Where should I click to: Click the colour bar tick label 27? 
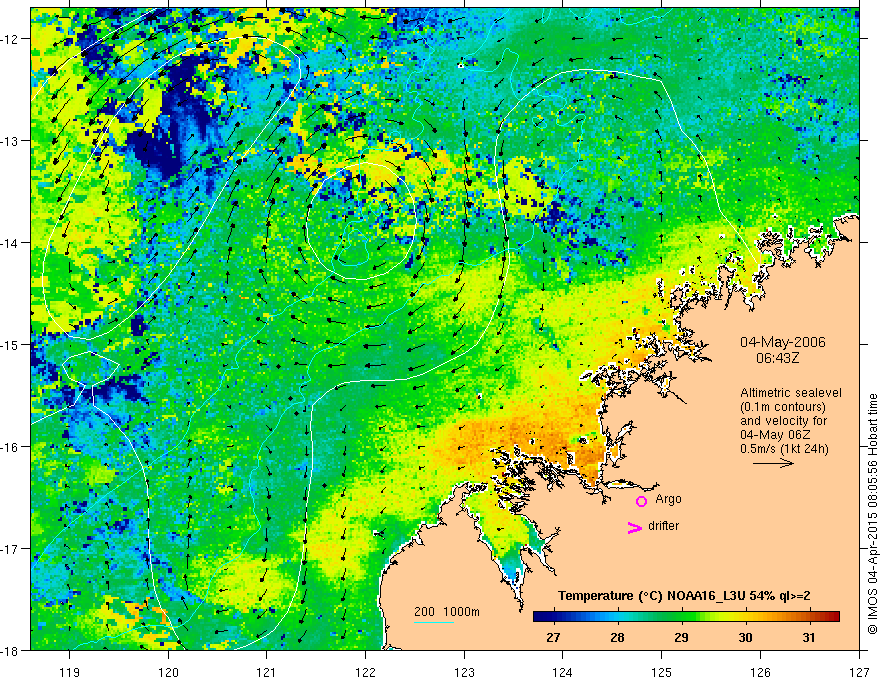point(553,637)
